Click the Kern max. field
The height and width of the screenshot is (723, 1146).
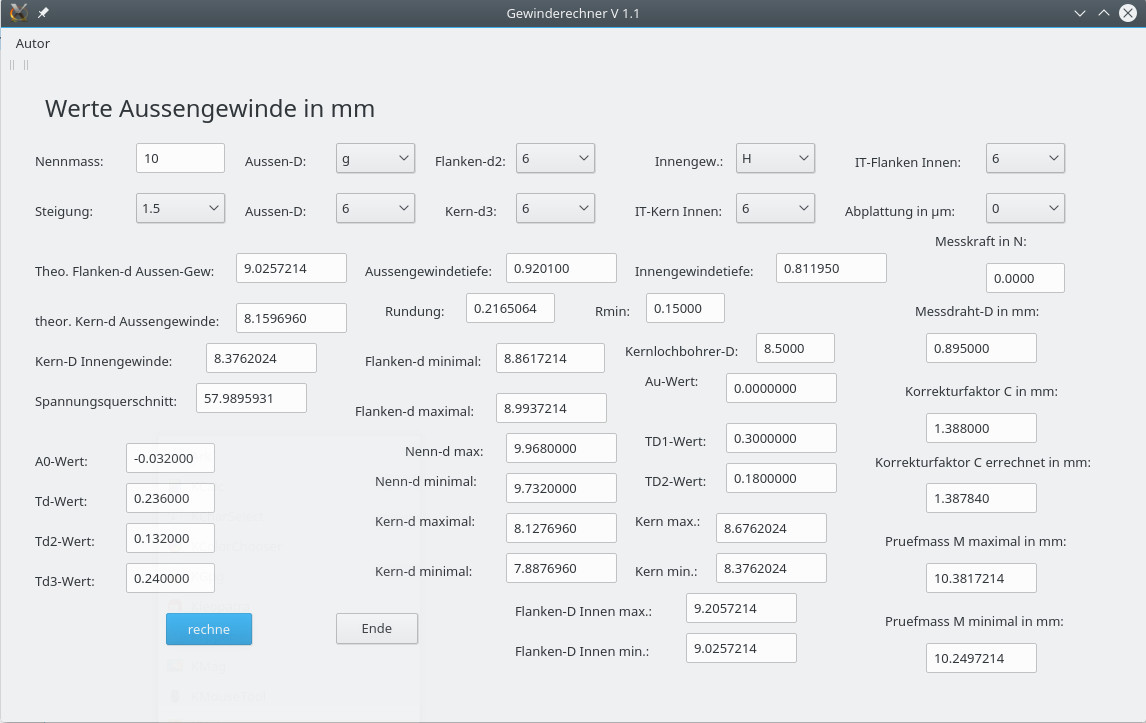tap(771, 528)
